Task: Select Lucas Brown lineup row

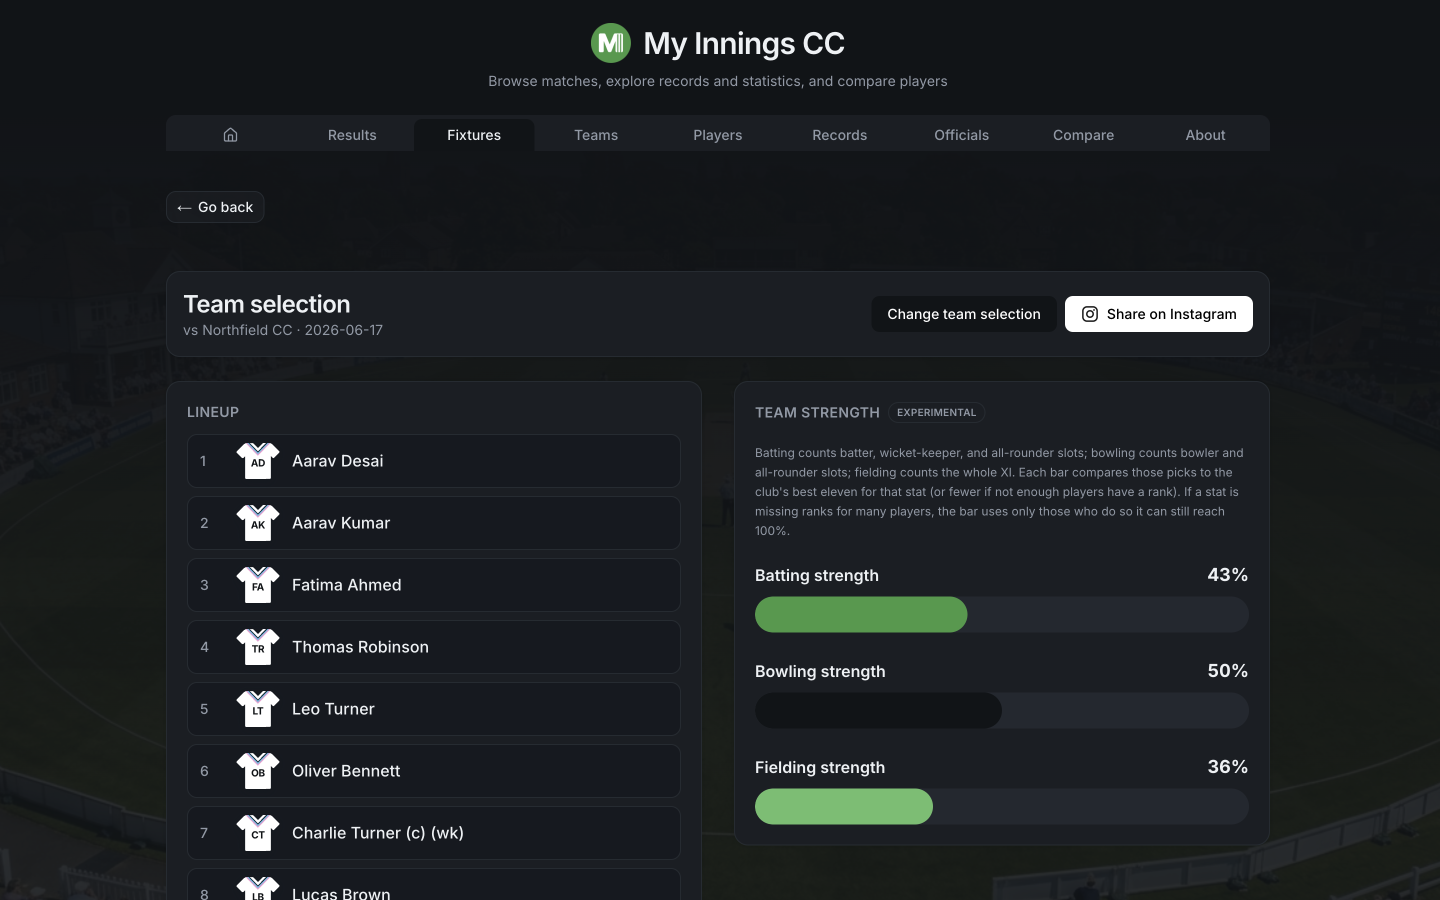Action: [434, 885]
